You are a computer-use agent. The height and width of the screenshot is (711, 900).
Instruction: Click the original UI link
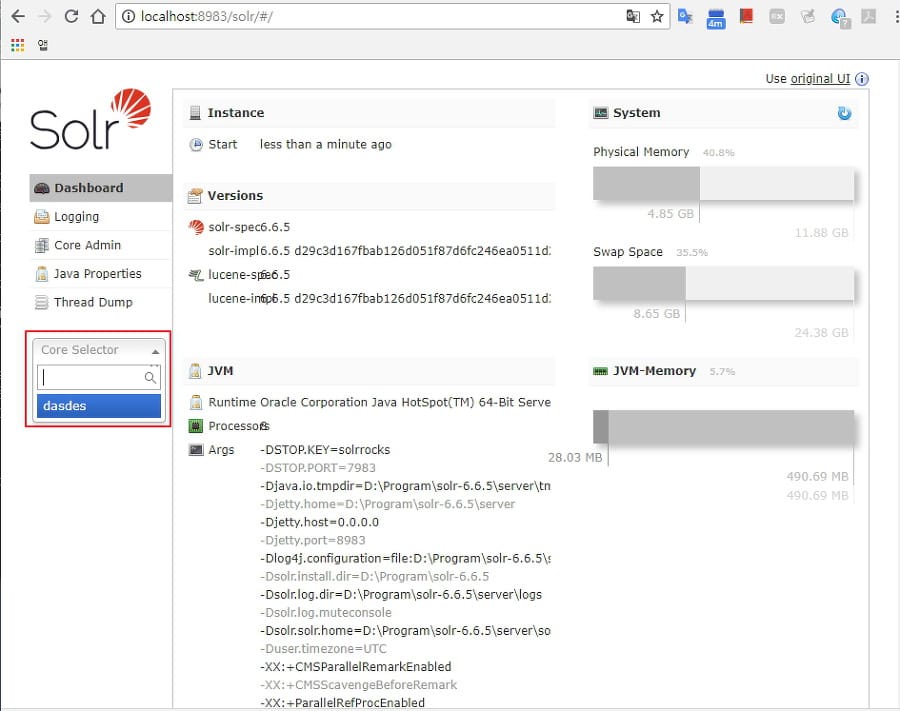click(820, 79)
